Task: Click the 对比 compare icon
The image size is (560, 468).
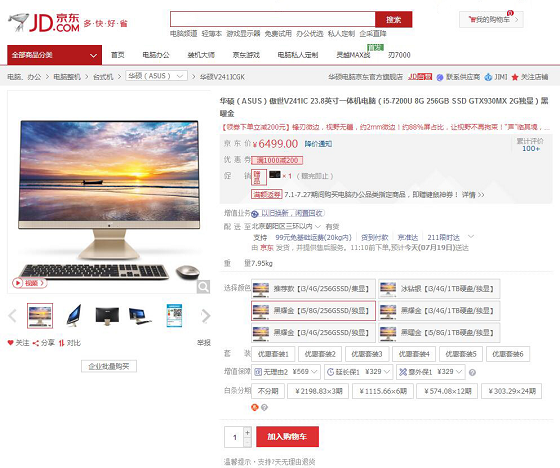Action: (61, 343)
